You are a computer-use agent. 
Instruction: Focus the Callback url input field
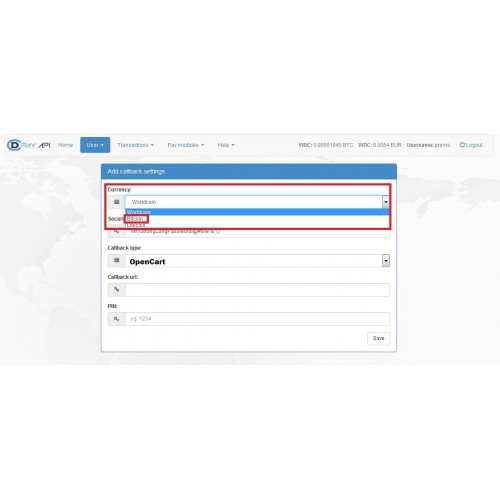257,290
